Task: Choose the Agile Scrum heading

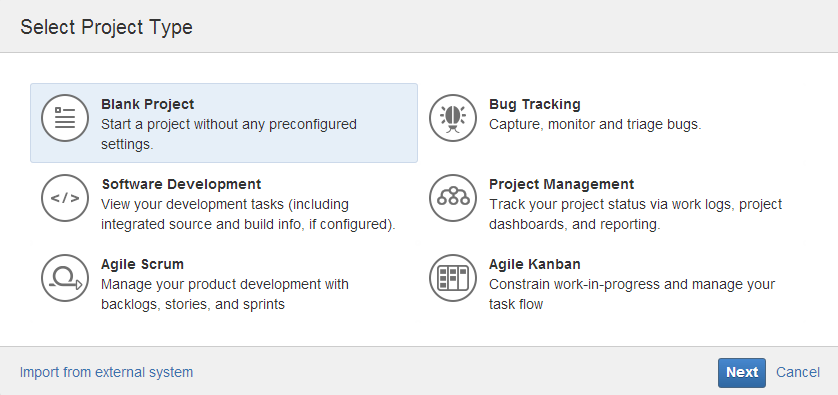Action: (142, 264)
